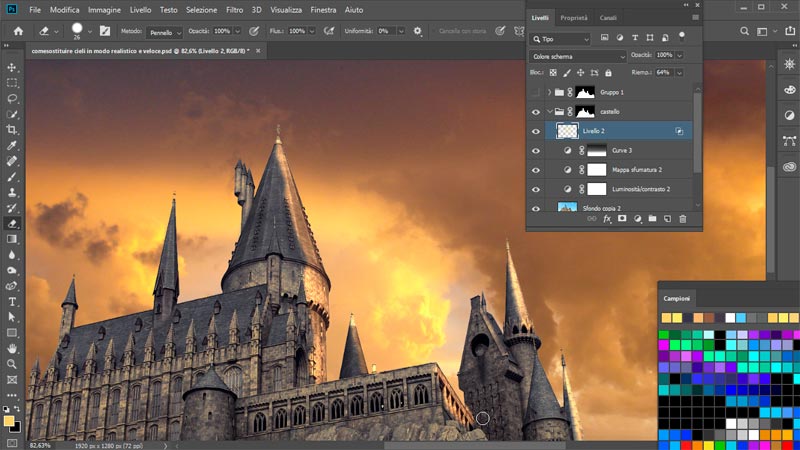Select the Path Selection arrow tool
The width and height of the screenshot is (800, 450).
tap(12, 317)
